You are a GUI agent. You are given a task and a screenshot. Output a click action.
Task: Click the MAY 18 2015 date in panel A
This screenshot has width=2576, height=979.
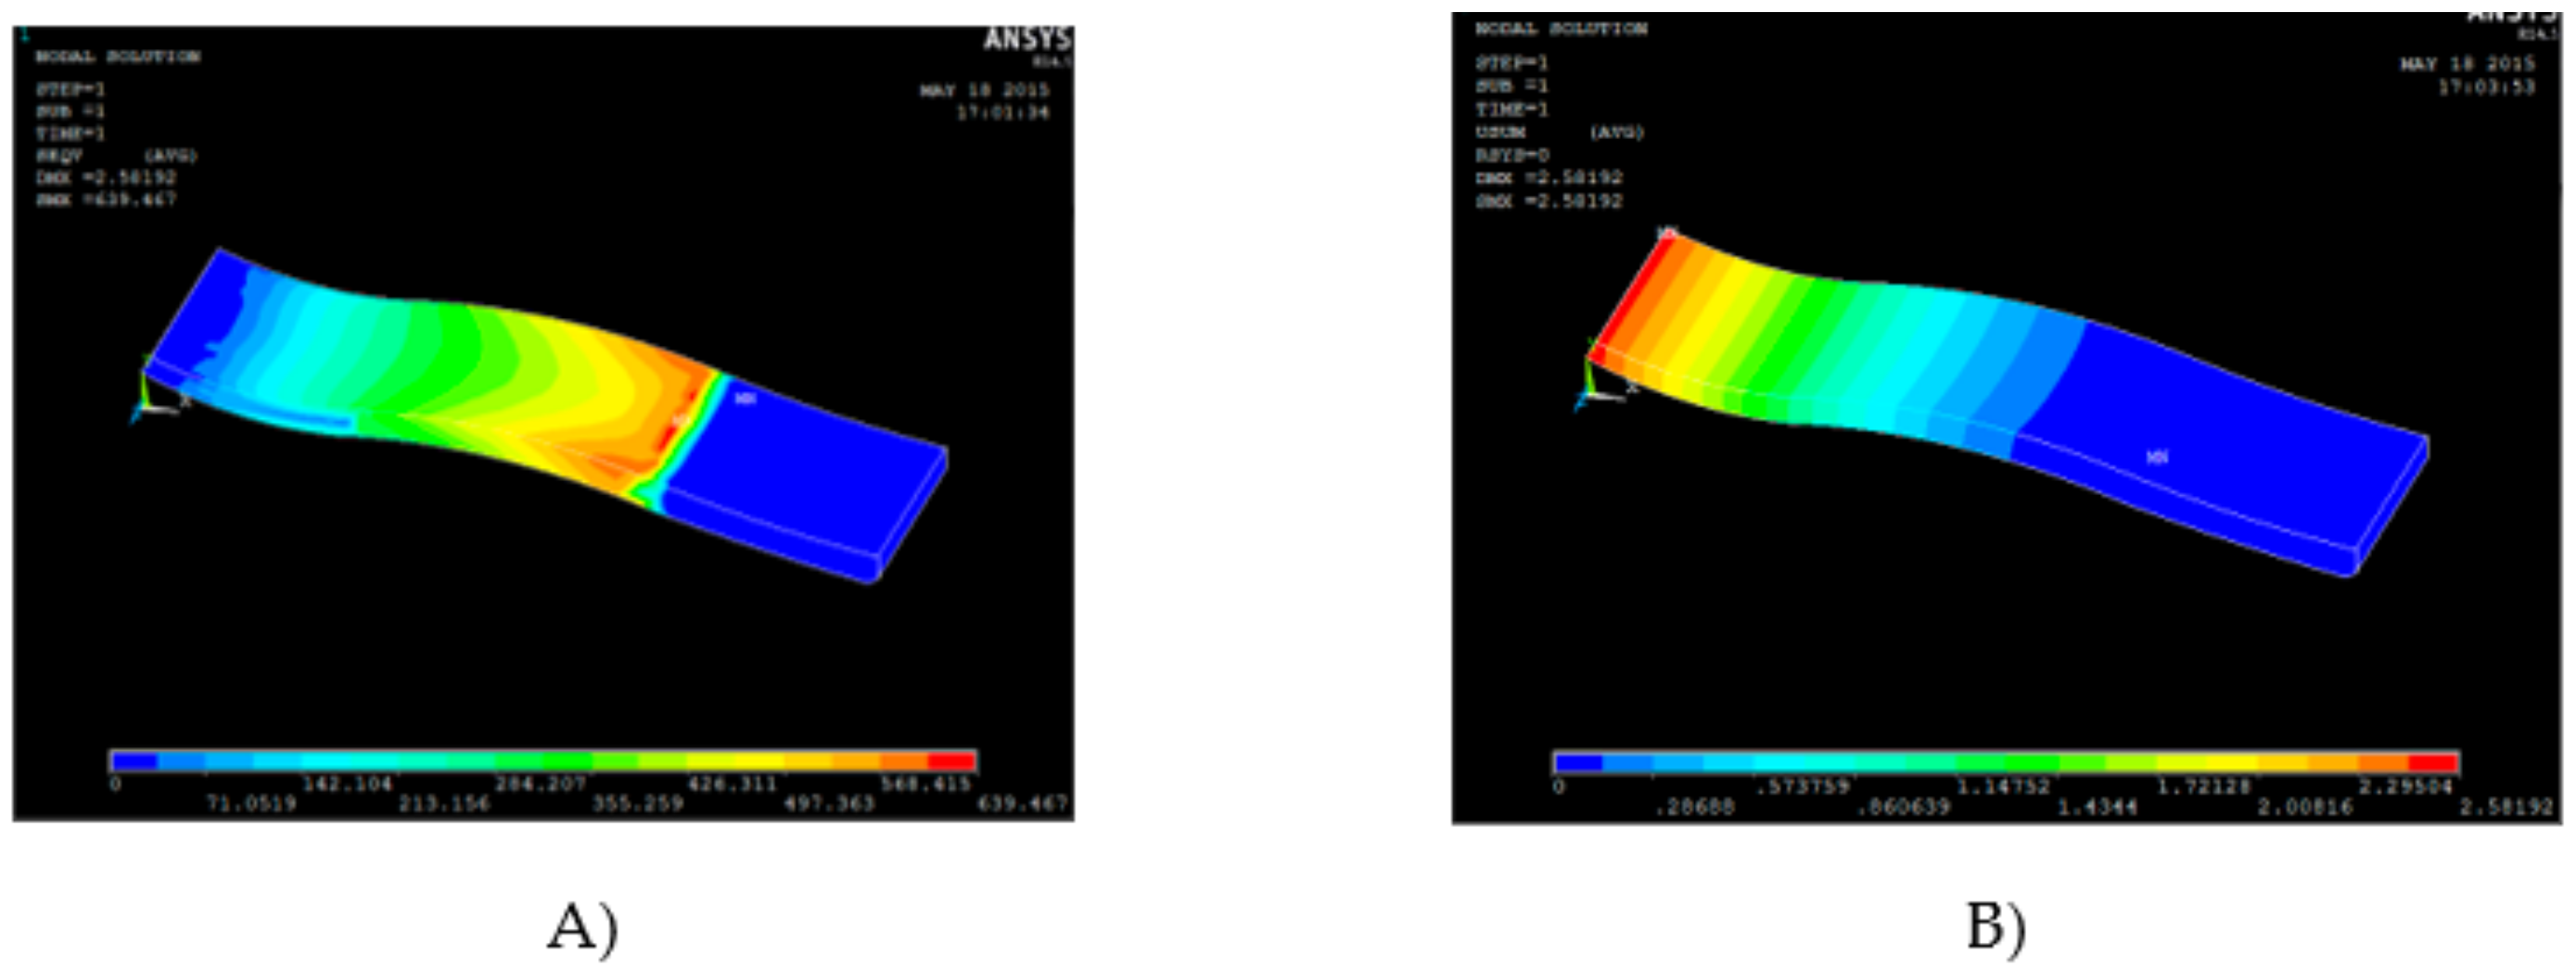click(x=984, y=90)
